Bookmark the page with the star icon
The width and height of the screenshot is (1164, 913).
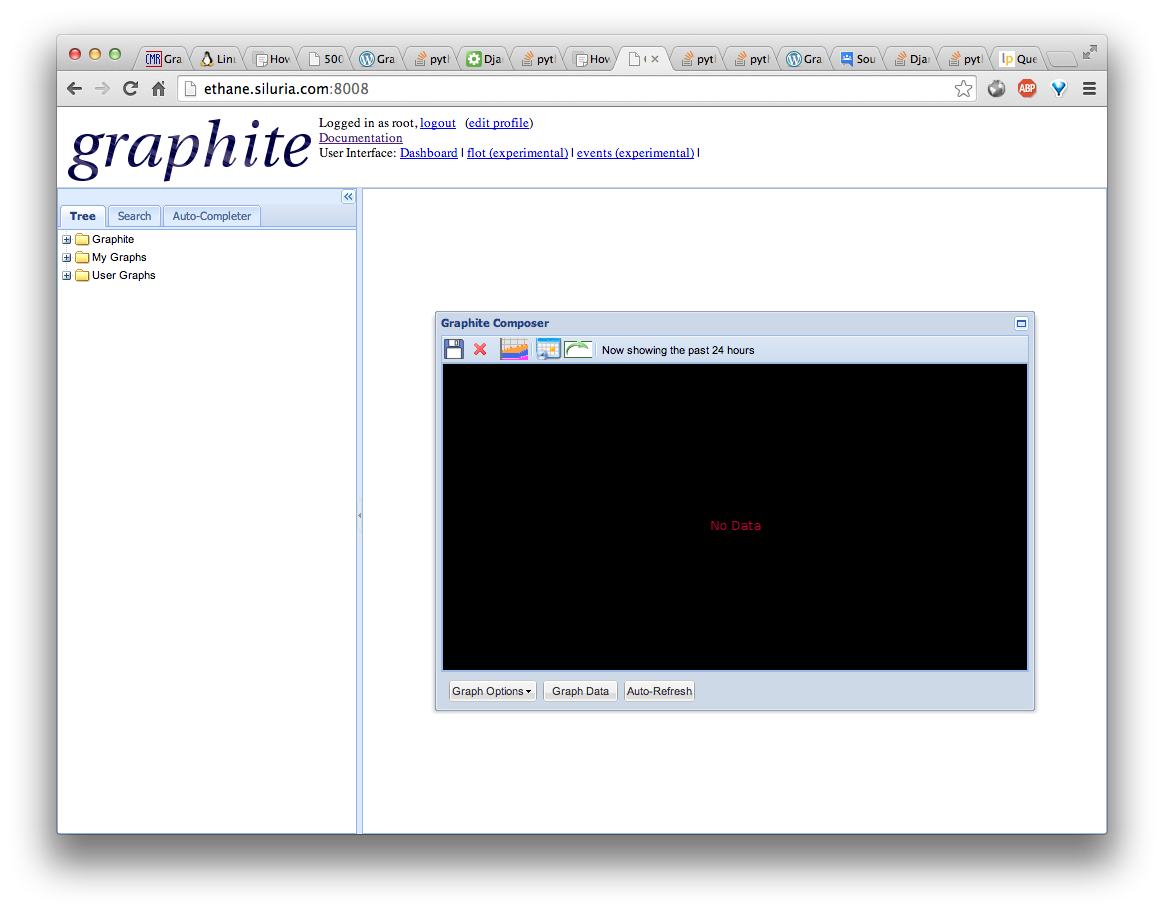[963, 89]
